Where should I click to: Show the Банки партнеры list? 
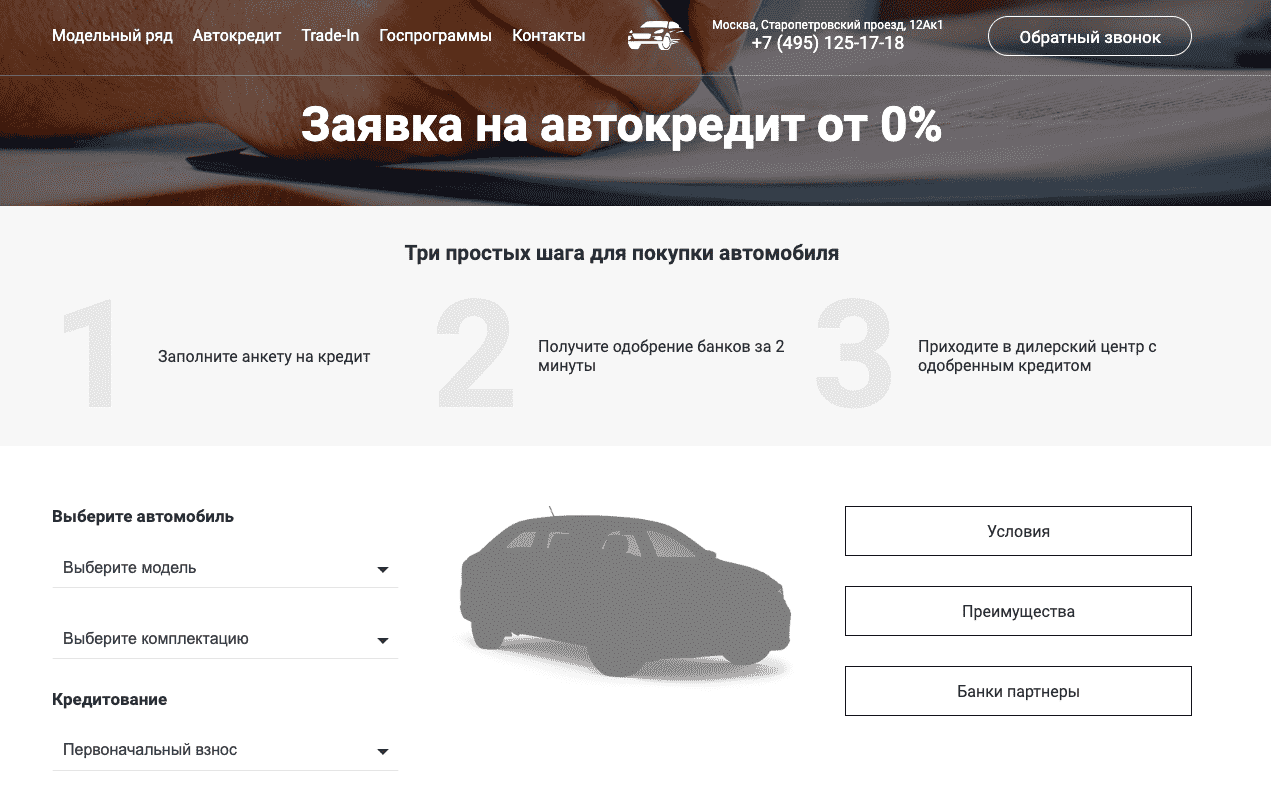1018,690
